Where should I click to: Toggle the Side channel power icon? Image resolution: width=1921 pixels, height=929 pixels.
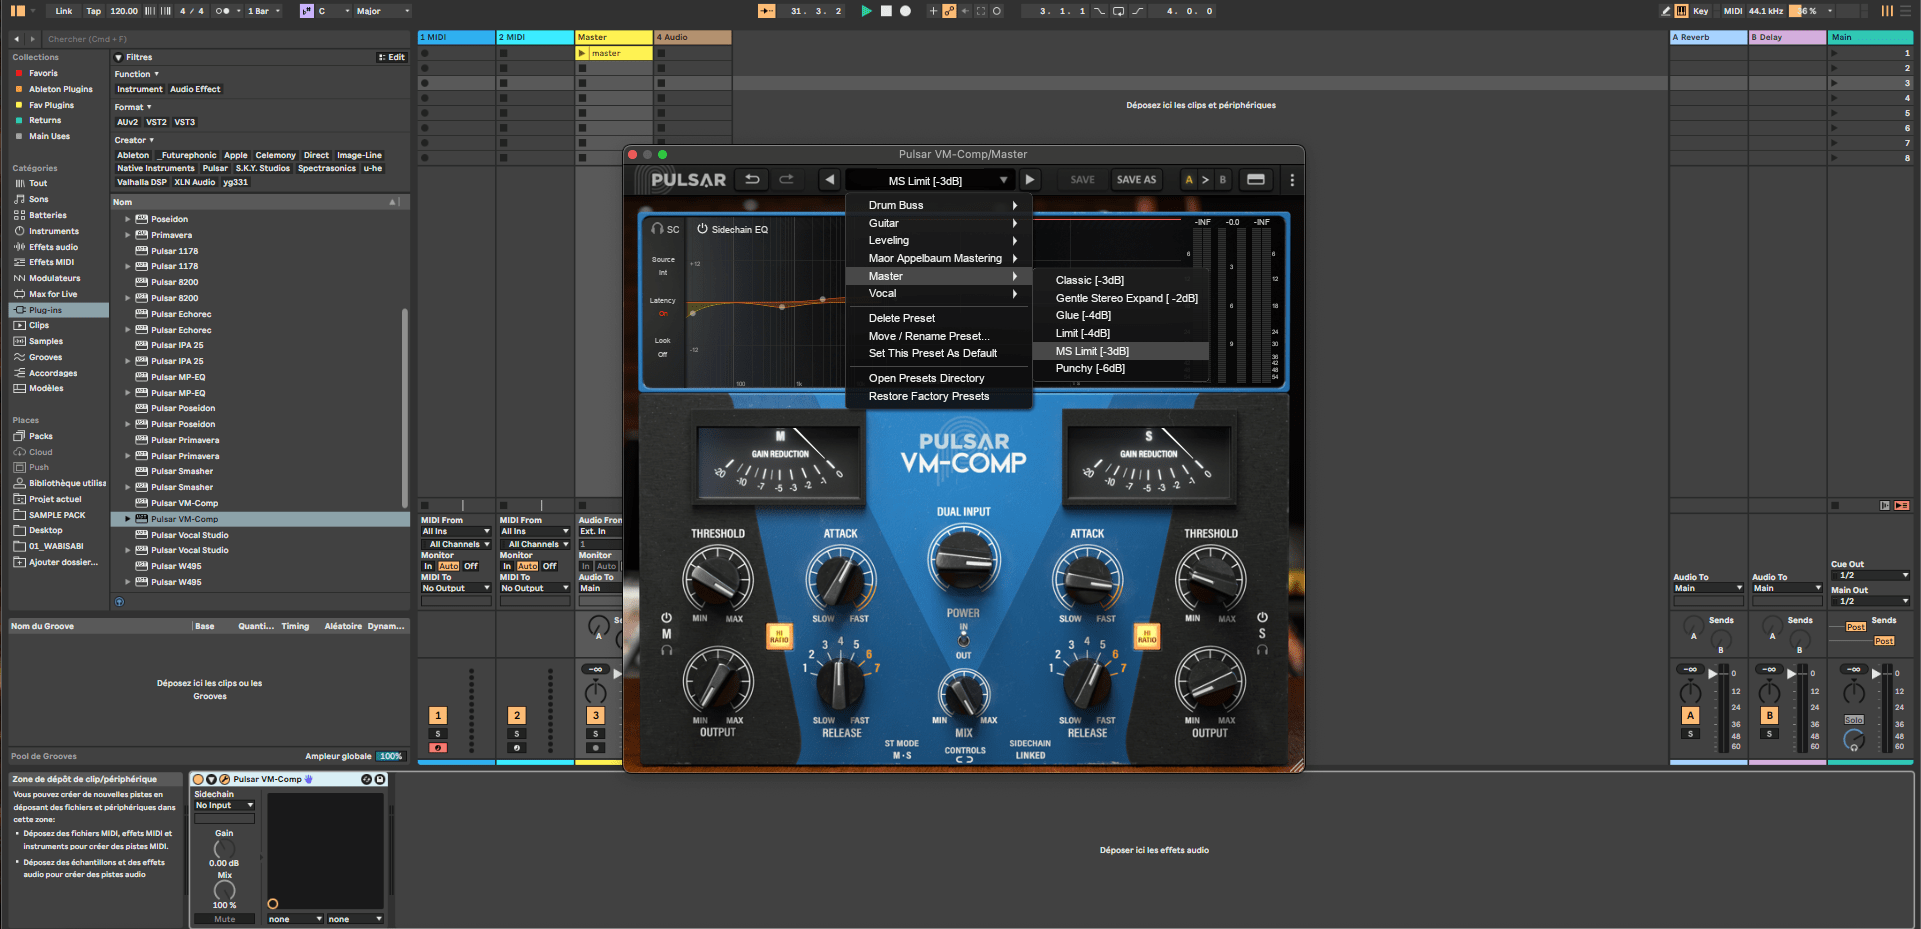click(1262, 618)
